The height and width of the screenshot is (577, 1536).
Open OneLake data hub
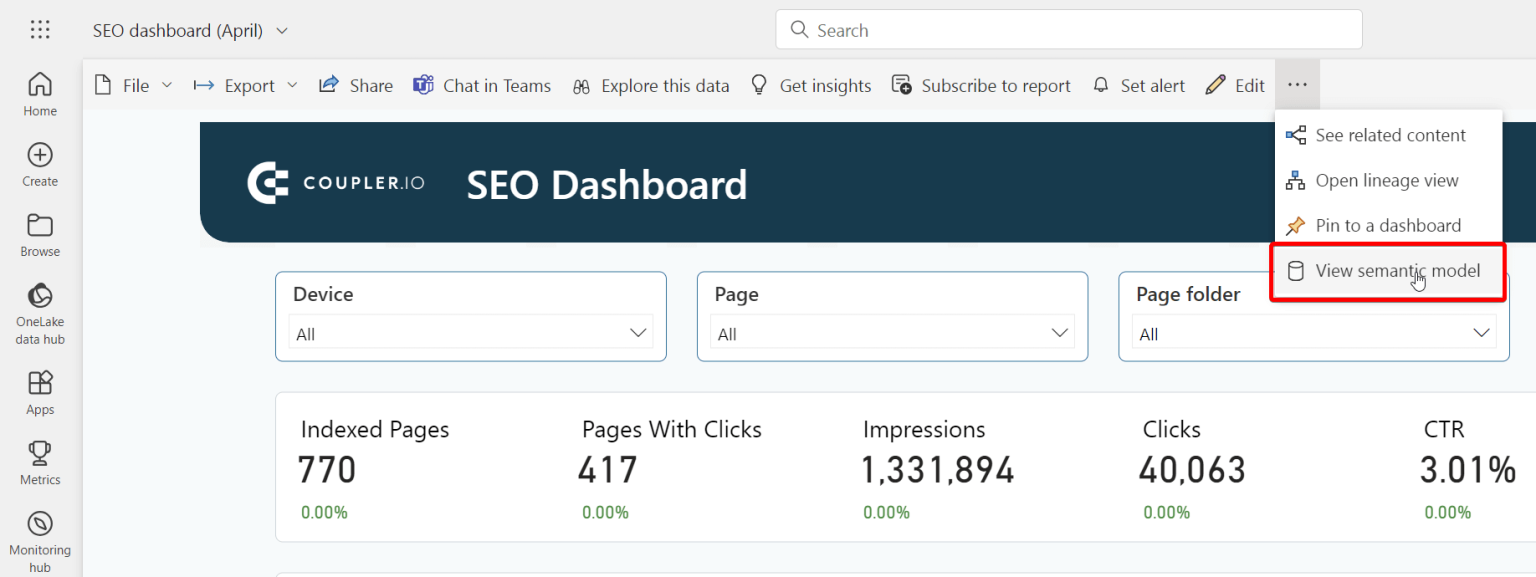tap(40, 312)
